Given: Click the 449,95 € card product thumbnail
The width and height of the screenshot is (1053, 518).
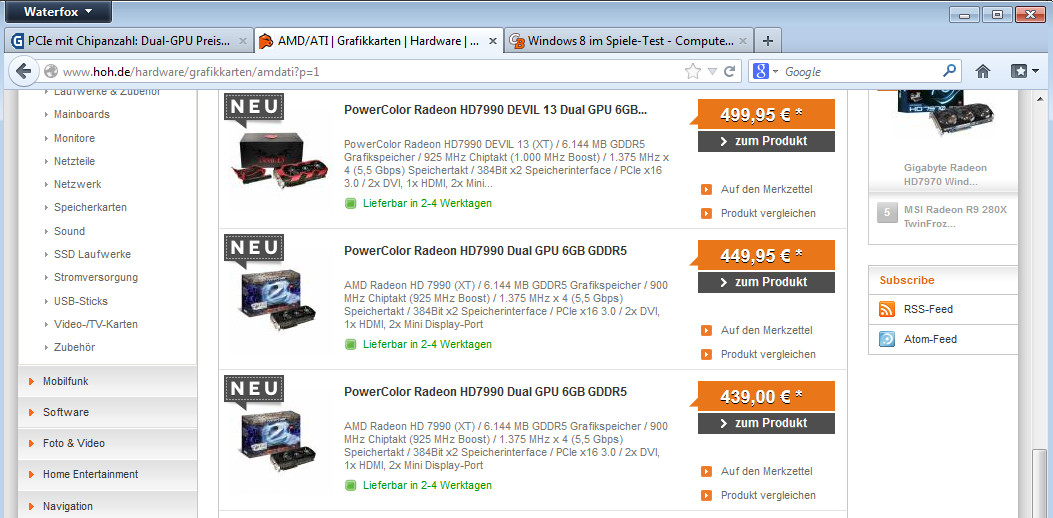Looking at the screenshot, I should point(277,300).
